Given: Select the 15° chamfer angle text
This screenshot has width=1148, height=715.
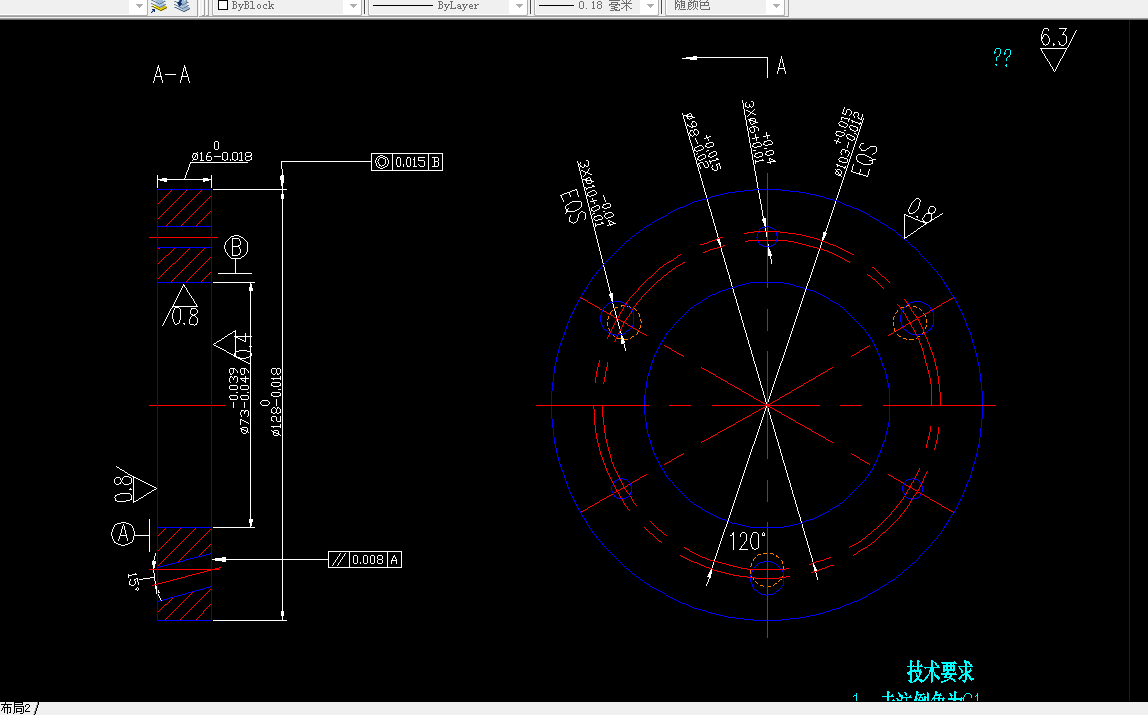Looking at the screenshot, I should click(x=133, y=581).
